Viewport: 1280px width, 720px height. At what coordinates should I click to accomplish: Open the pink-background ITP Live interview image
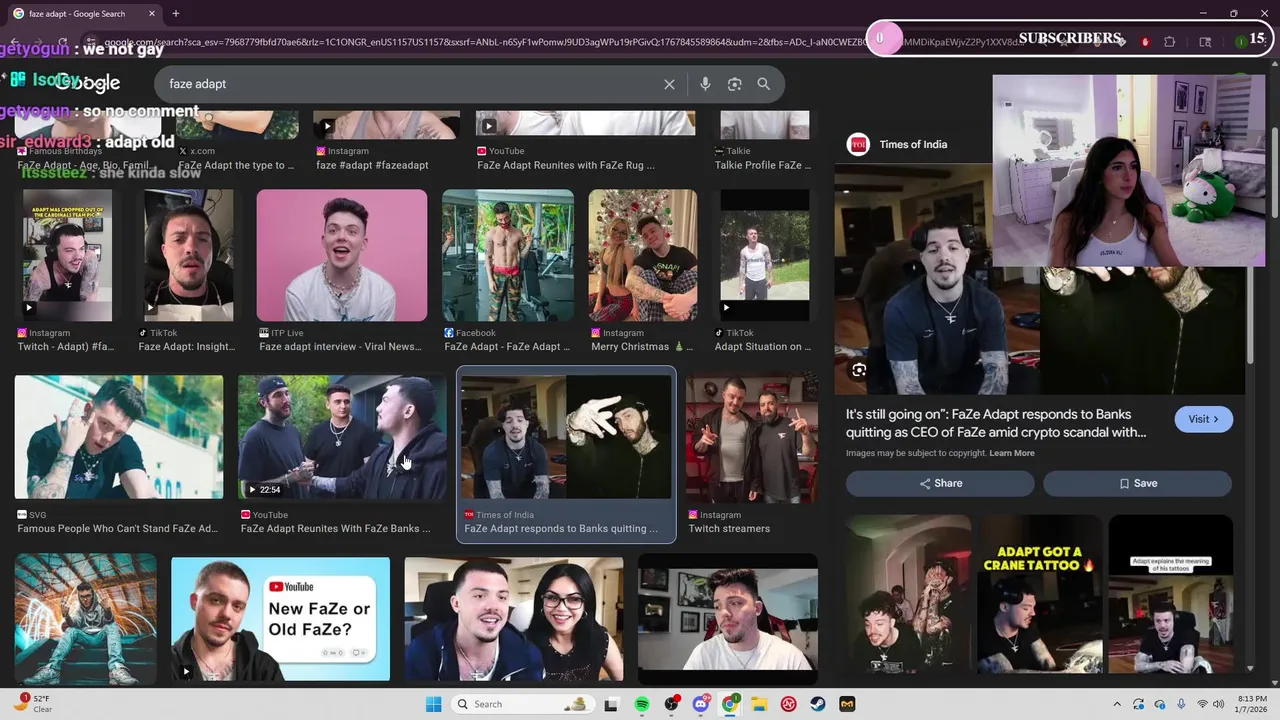pos(342,255)
